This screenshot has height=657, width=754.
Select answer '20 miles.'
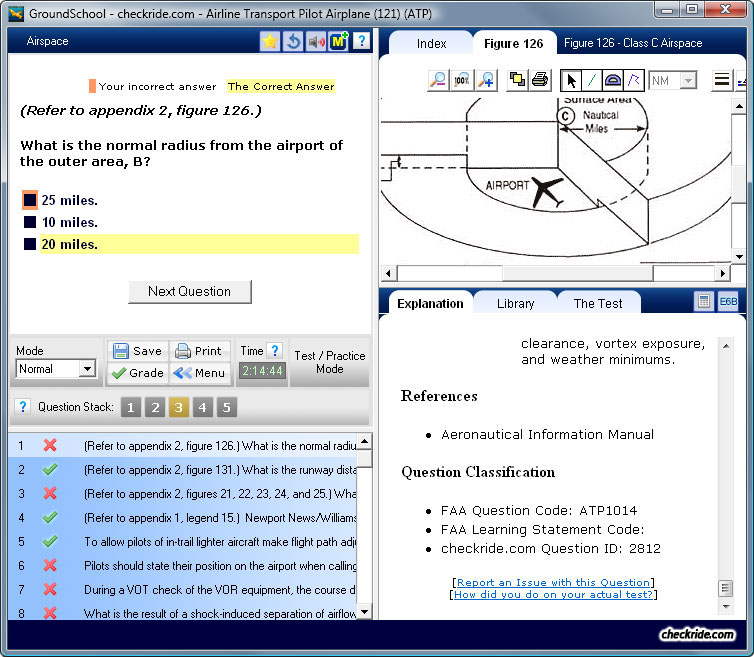tap(30, 244)
